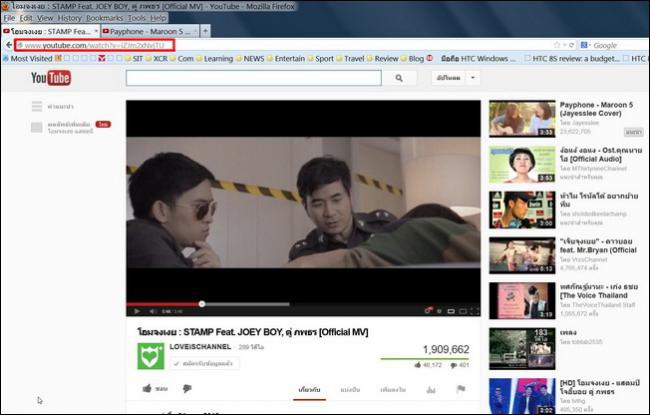The height and width of the screenshot is (415, 650).
Task: Open the XCR bookmark folder
Action: point(157,58)
